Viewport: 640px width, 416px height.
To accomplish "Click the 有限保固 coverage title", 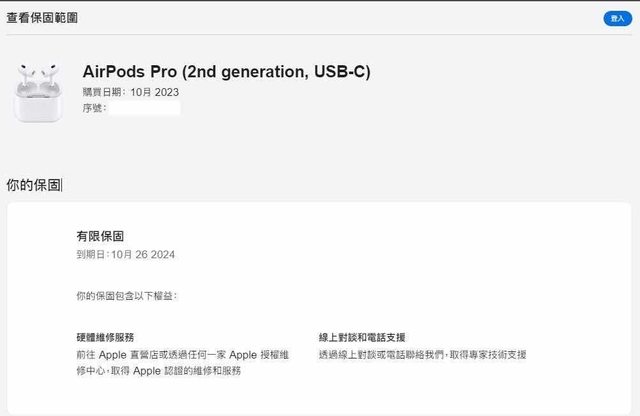I will point(100,237).
